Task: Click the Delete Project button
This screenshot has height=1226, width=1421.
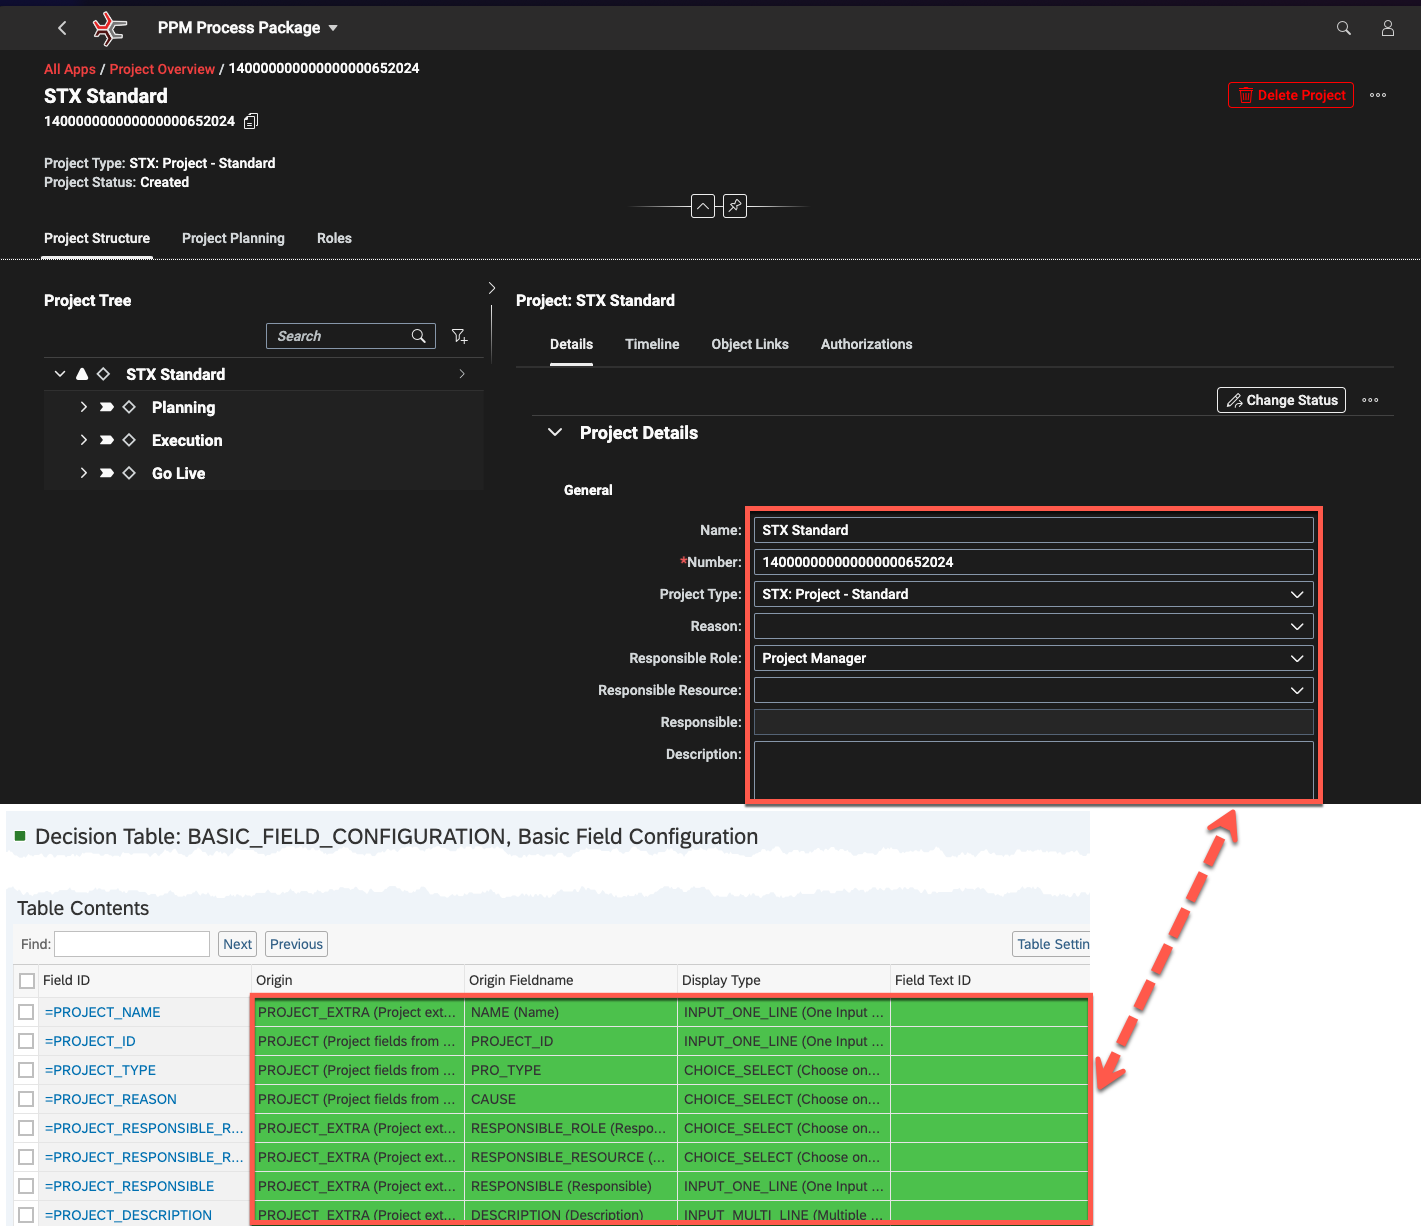Action: [1290, 95]
